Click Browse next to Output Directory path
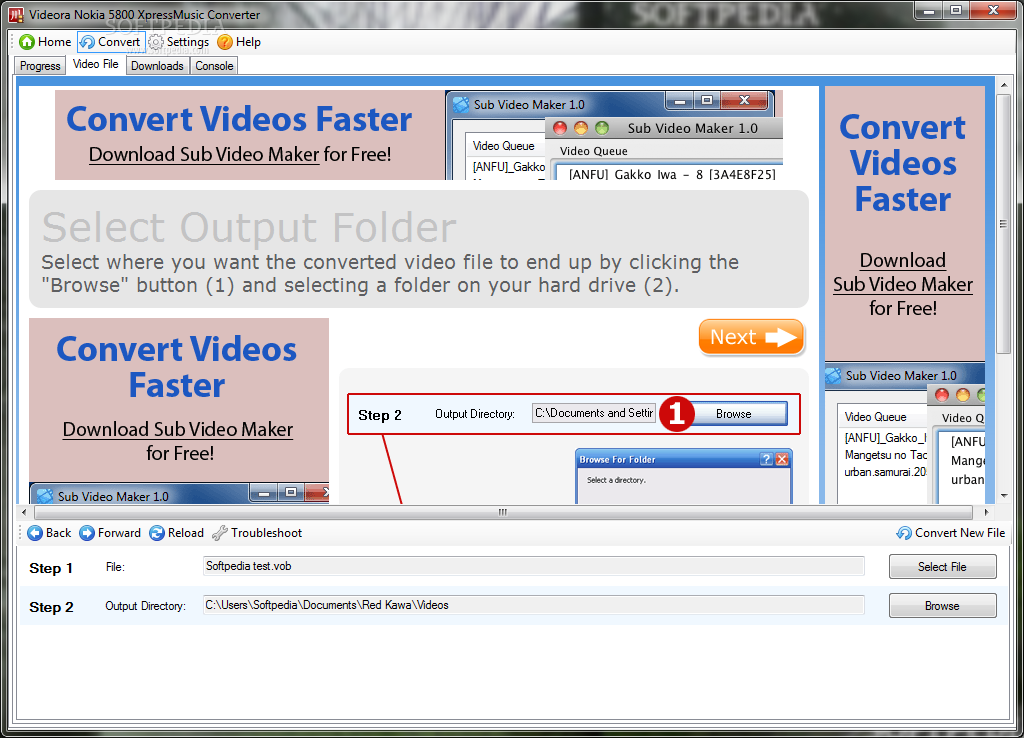The width and height of the screenshot is (1024, 738). coord(942,605)
